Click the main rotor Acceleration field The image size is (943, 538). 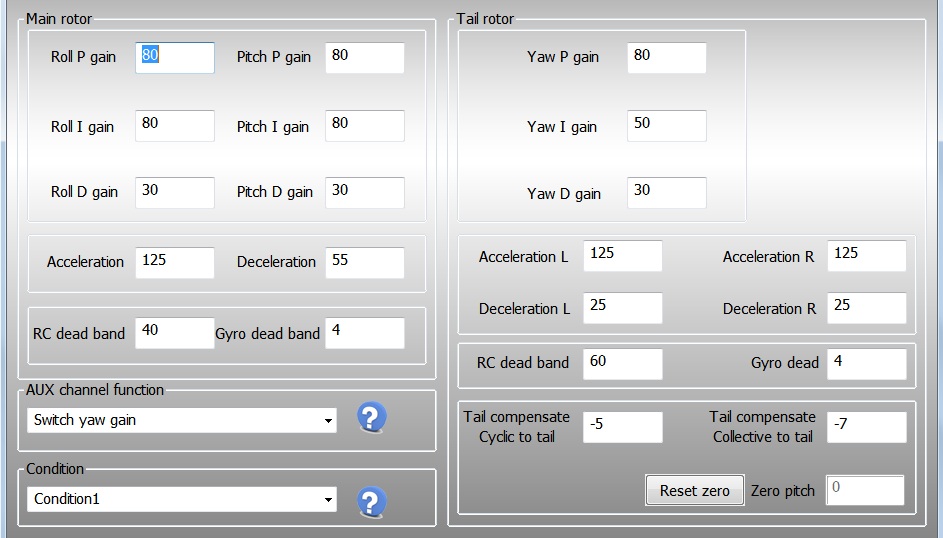tap(175, 262)
